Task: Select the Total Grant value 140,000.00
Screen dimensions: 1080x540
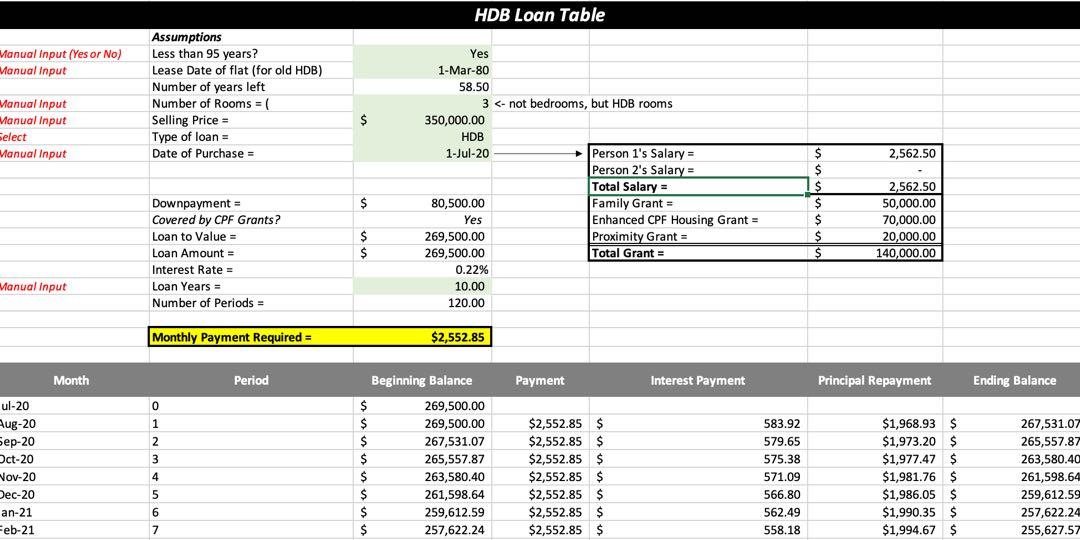Action: 875,253
